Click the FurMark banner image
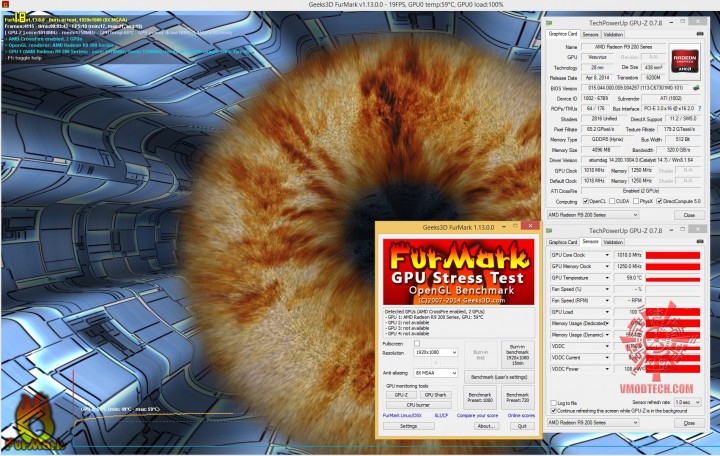This screenshot has height=456, width=720. pyautogui.click(x=458, y=272)
